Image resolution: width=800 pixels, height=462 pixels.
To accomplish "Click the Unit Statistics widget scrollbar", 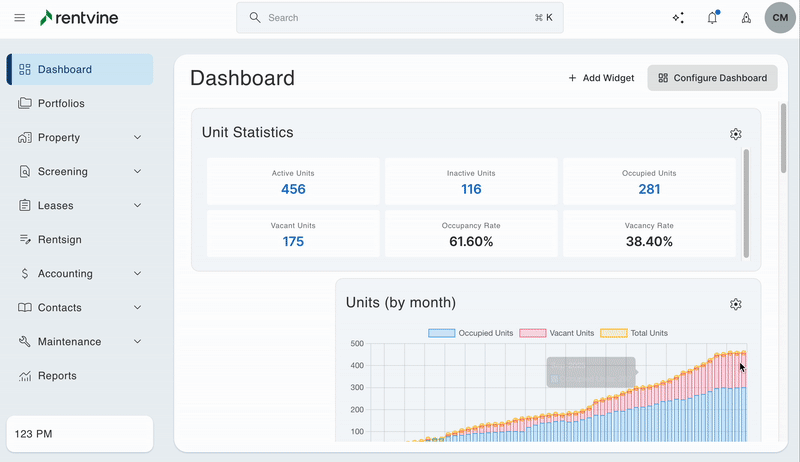I will tap(746, 204).
